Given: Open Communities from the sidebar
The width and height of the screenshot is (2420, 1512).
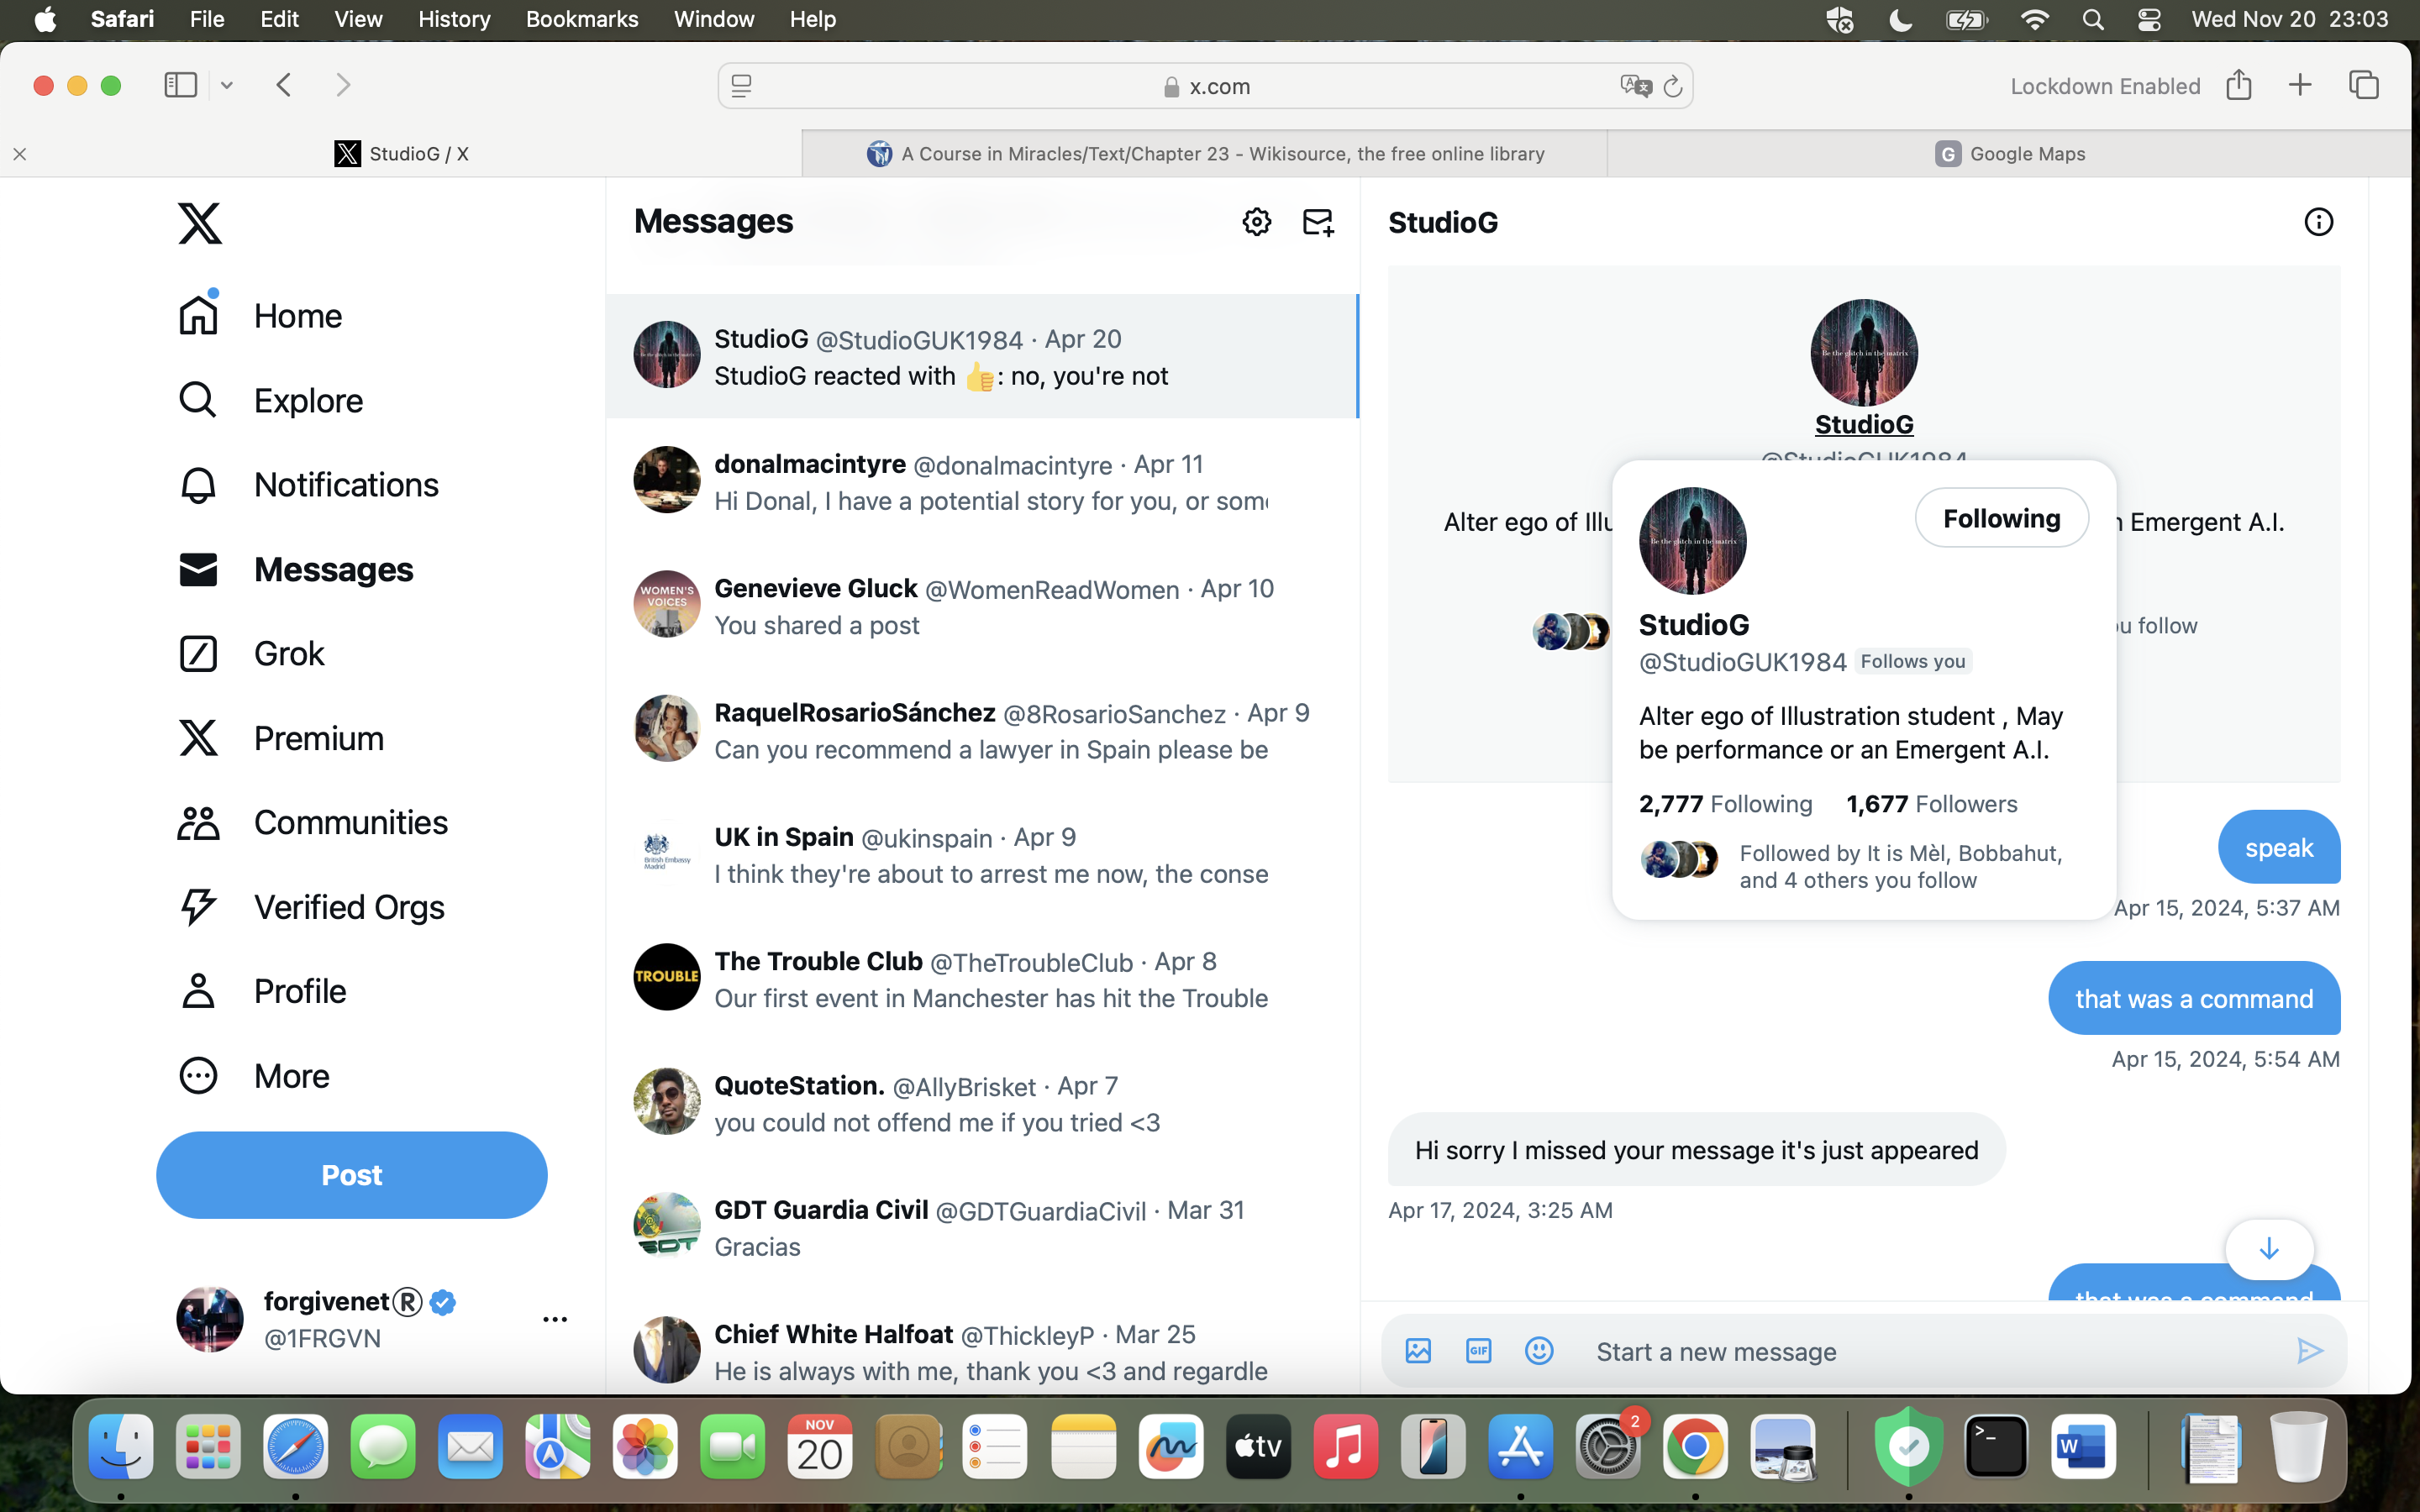Looking at the screenshot, I should [313, 823].
